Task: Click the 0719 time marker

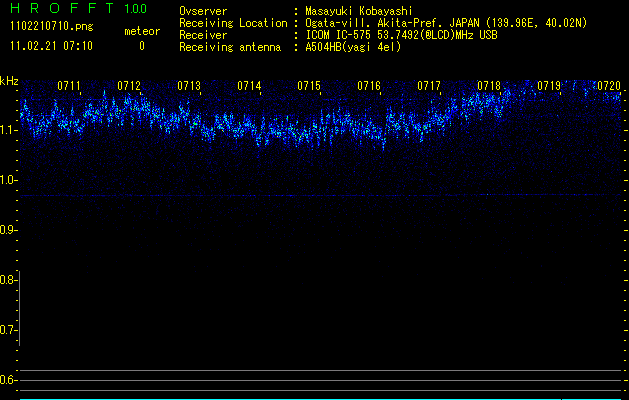Action: (549, 86)
